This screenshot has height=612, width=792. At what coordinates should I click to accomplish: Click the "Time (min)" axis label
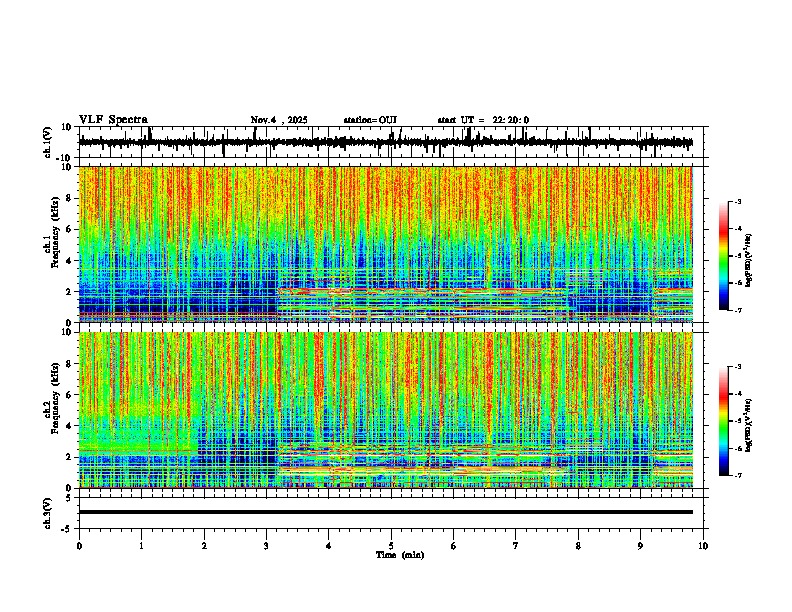400,555
